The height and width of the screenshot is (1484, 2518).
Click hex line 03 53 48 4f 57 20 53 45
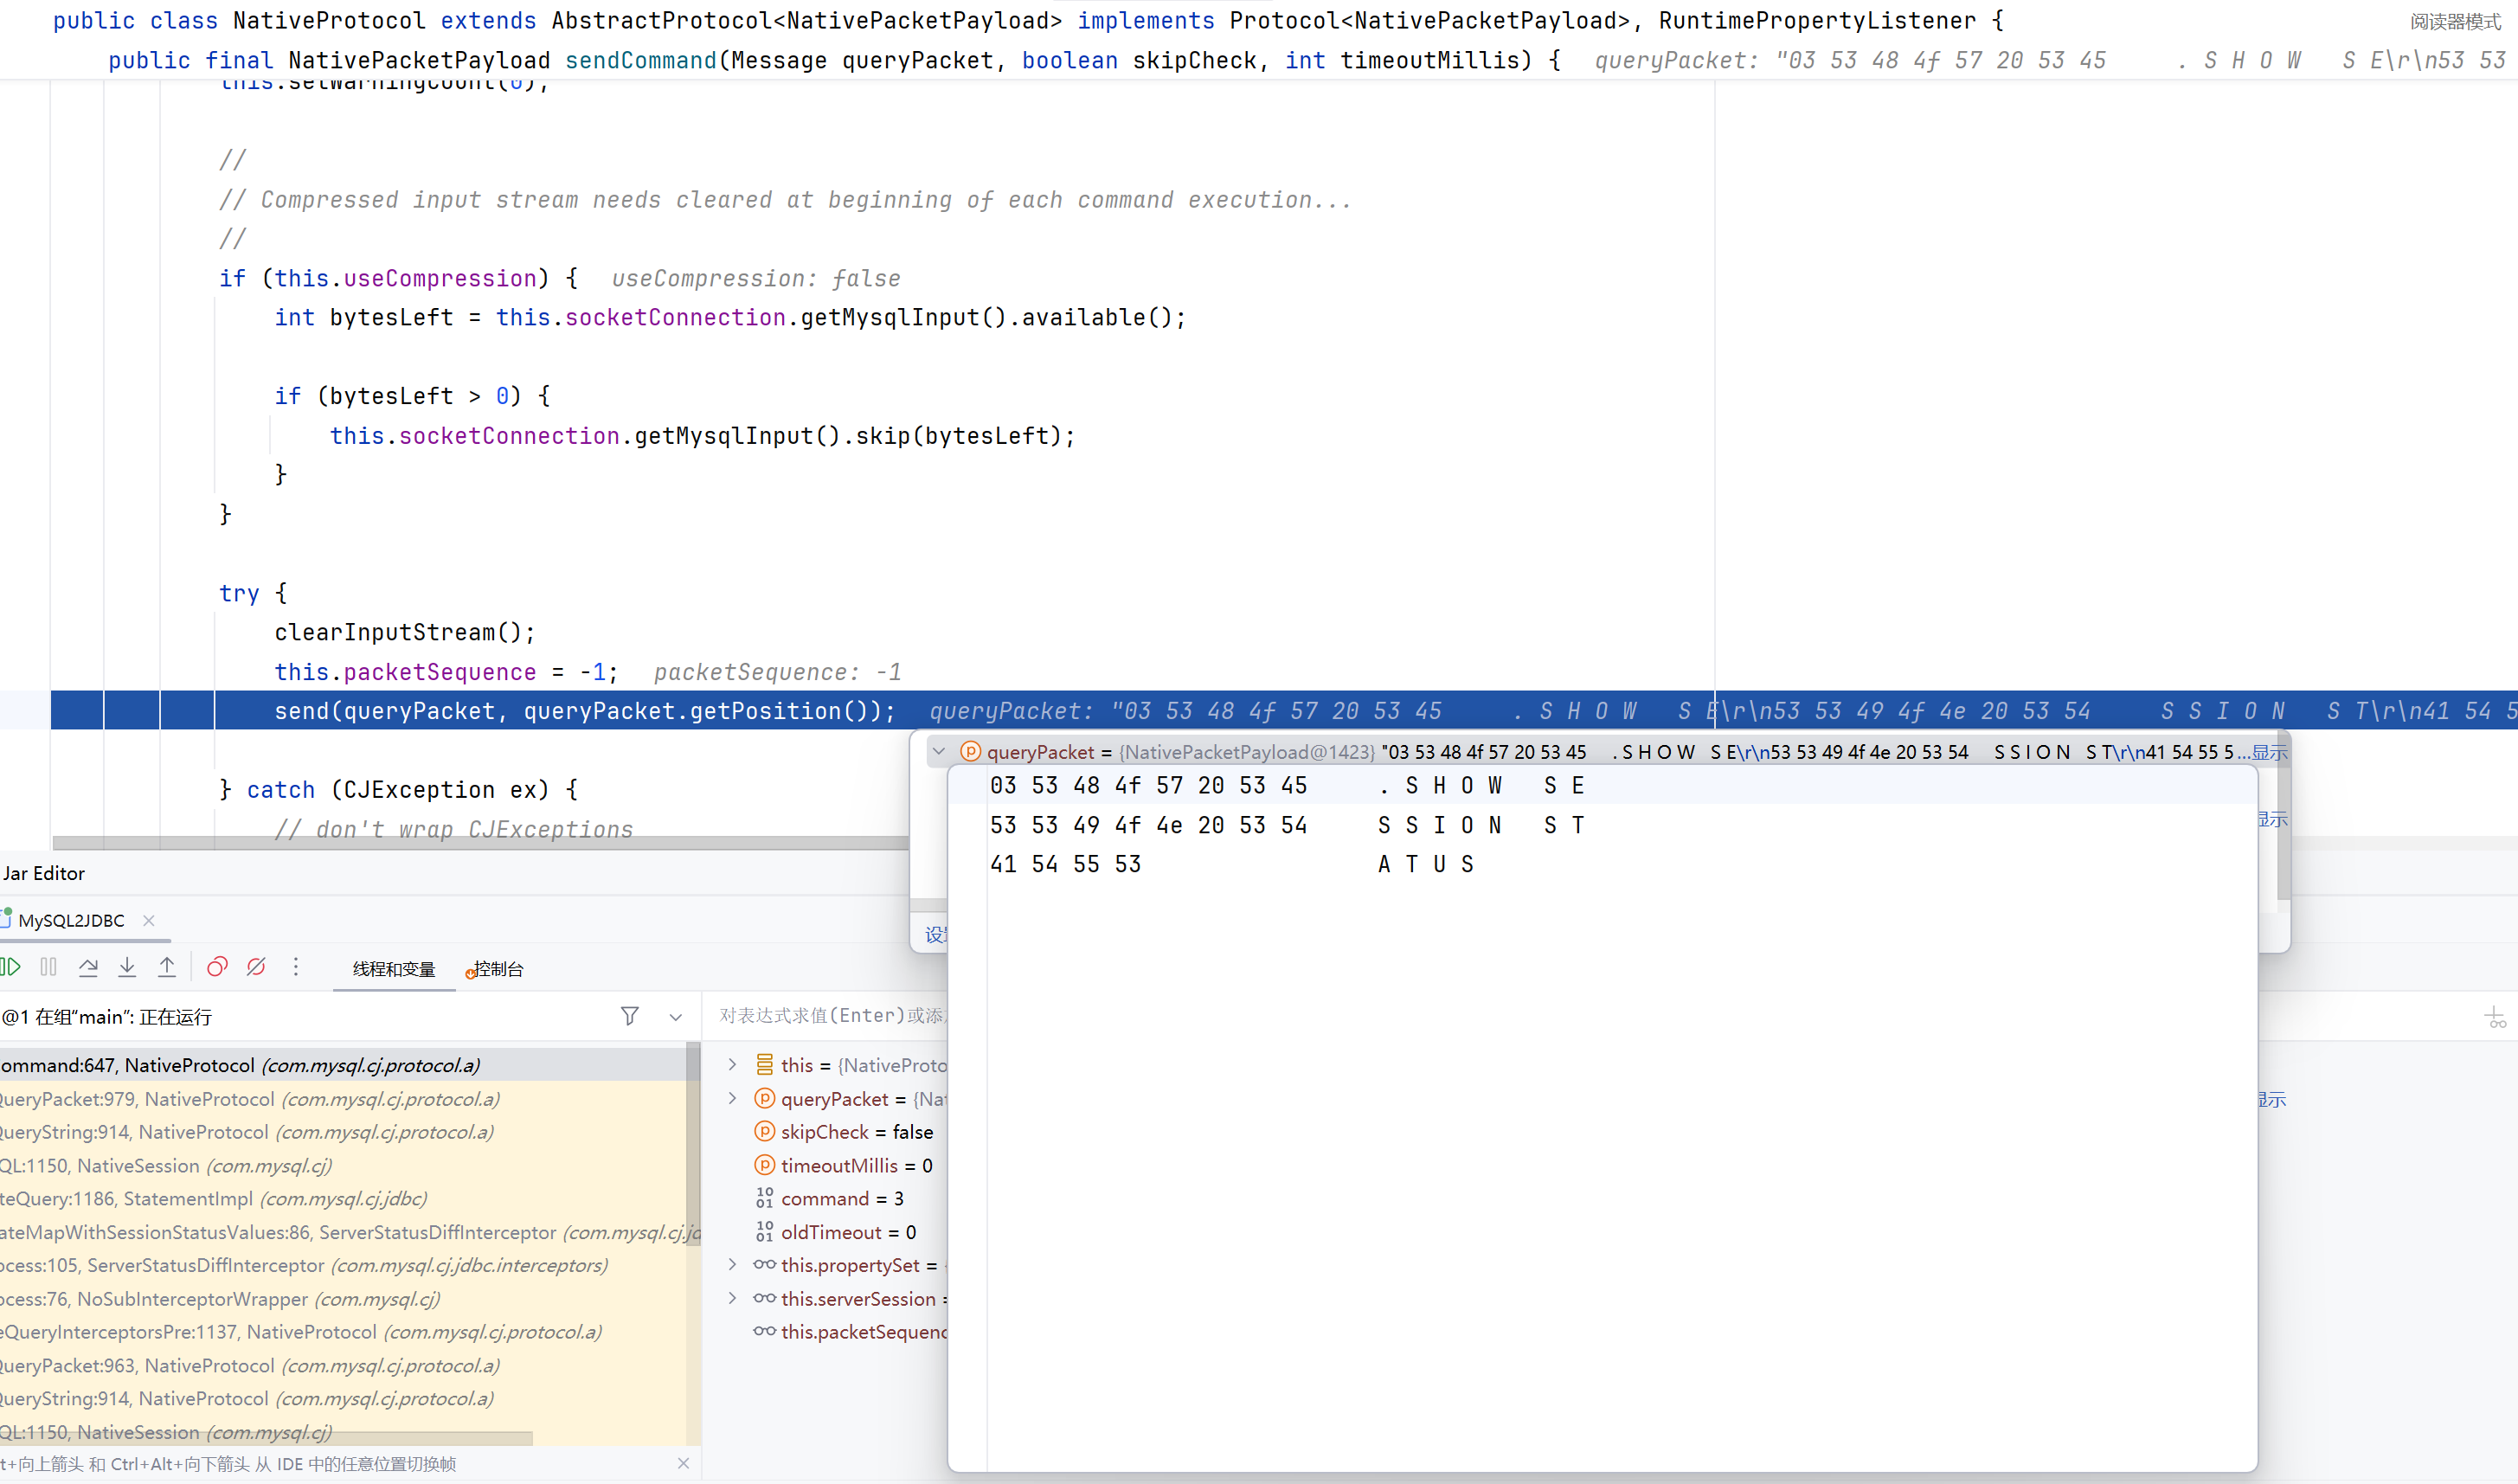coord(1287,786)
